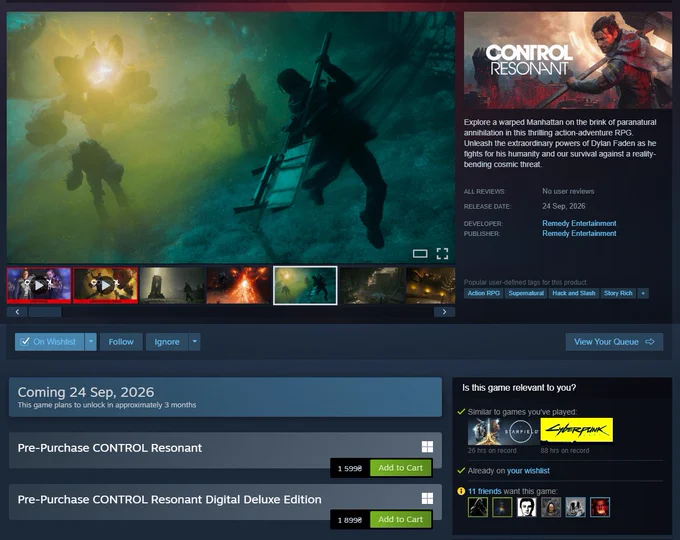Screen dimensions: 680x540
Task: Expand the wishlist dropdown arrow
Action: 91,342
